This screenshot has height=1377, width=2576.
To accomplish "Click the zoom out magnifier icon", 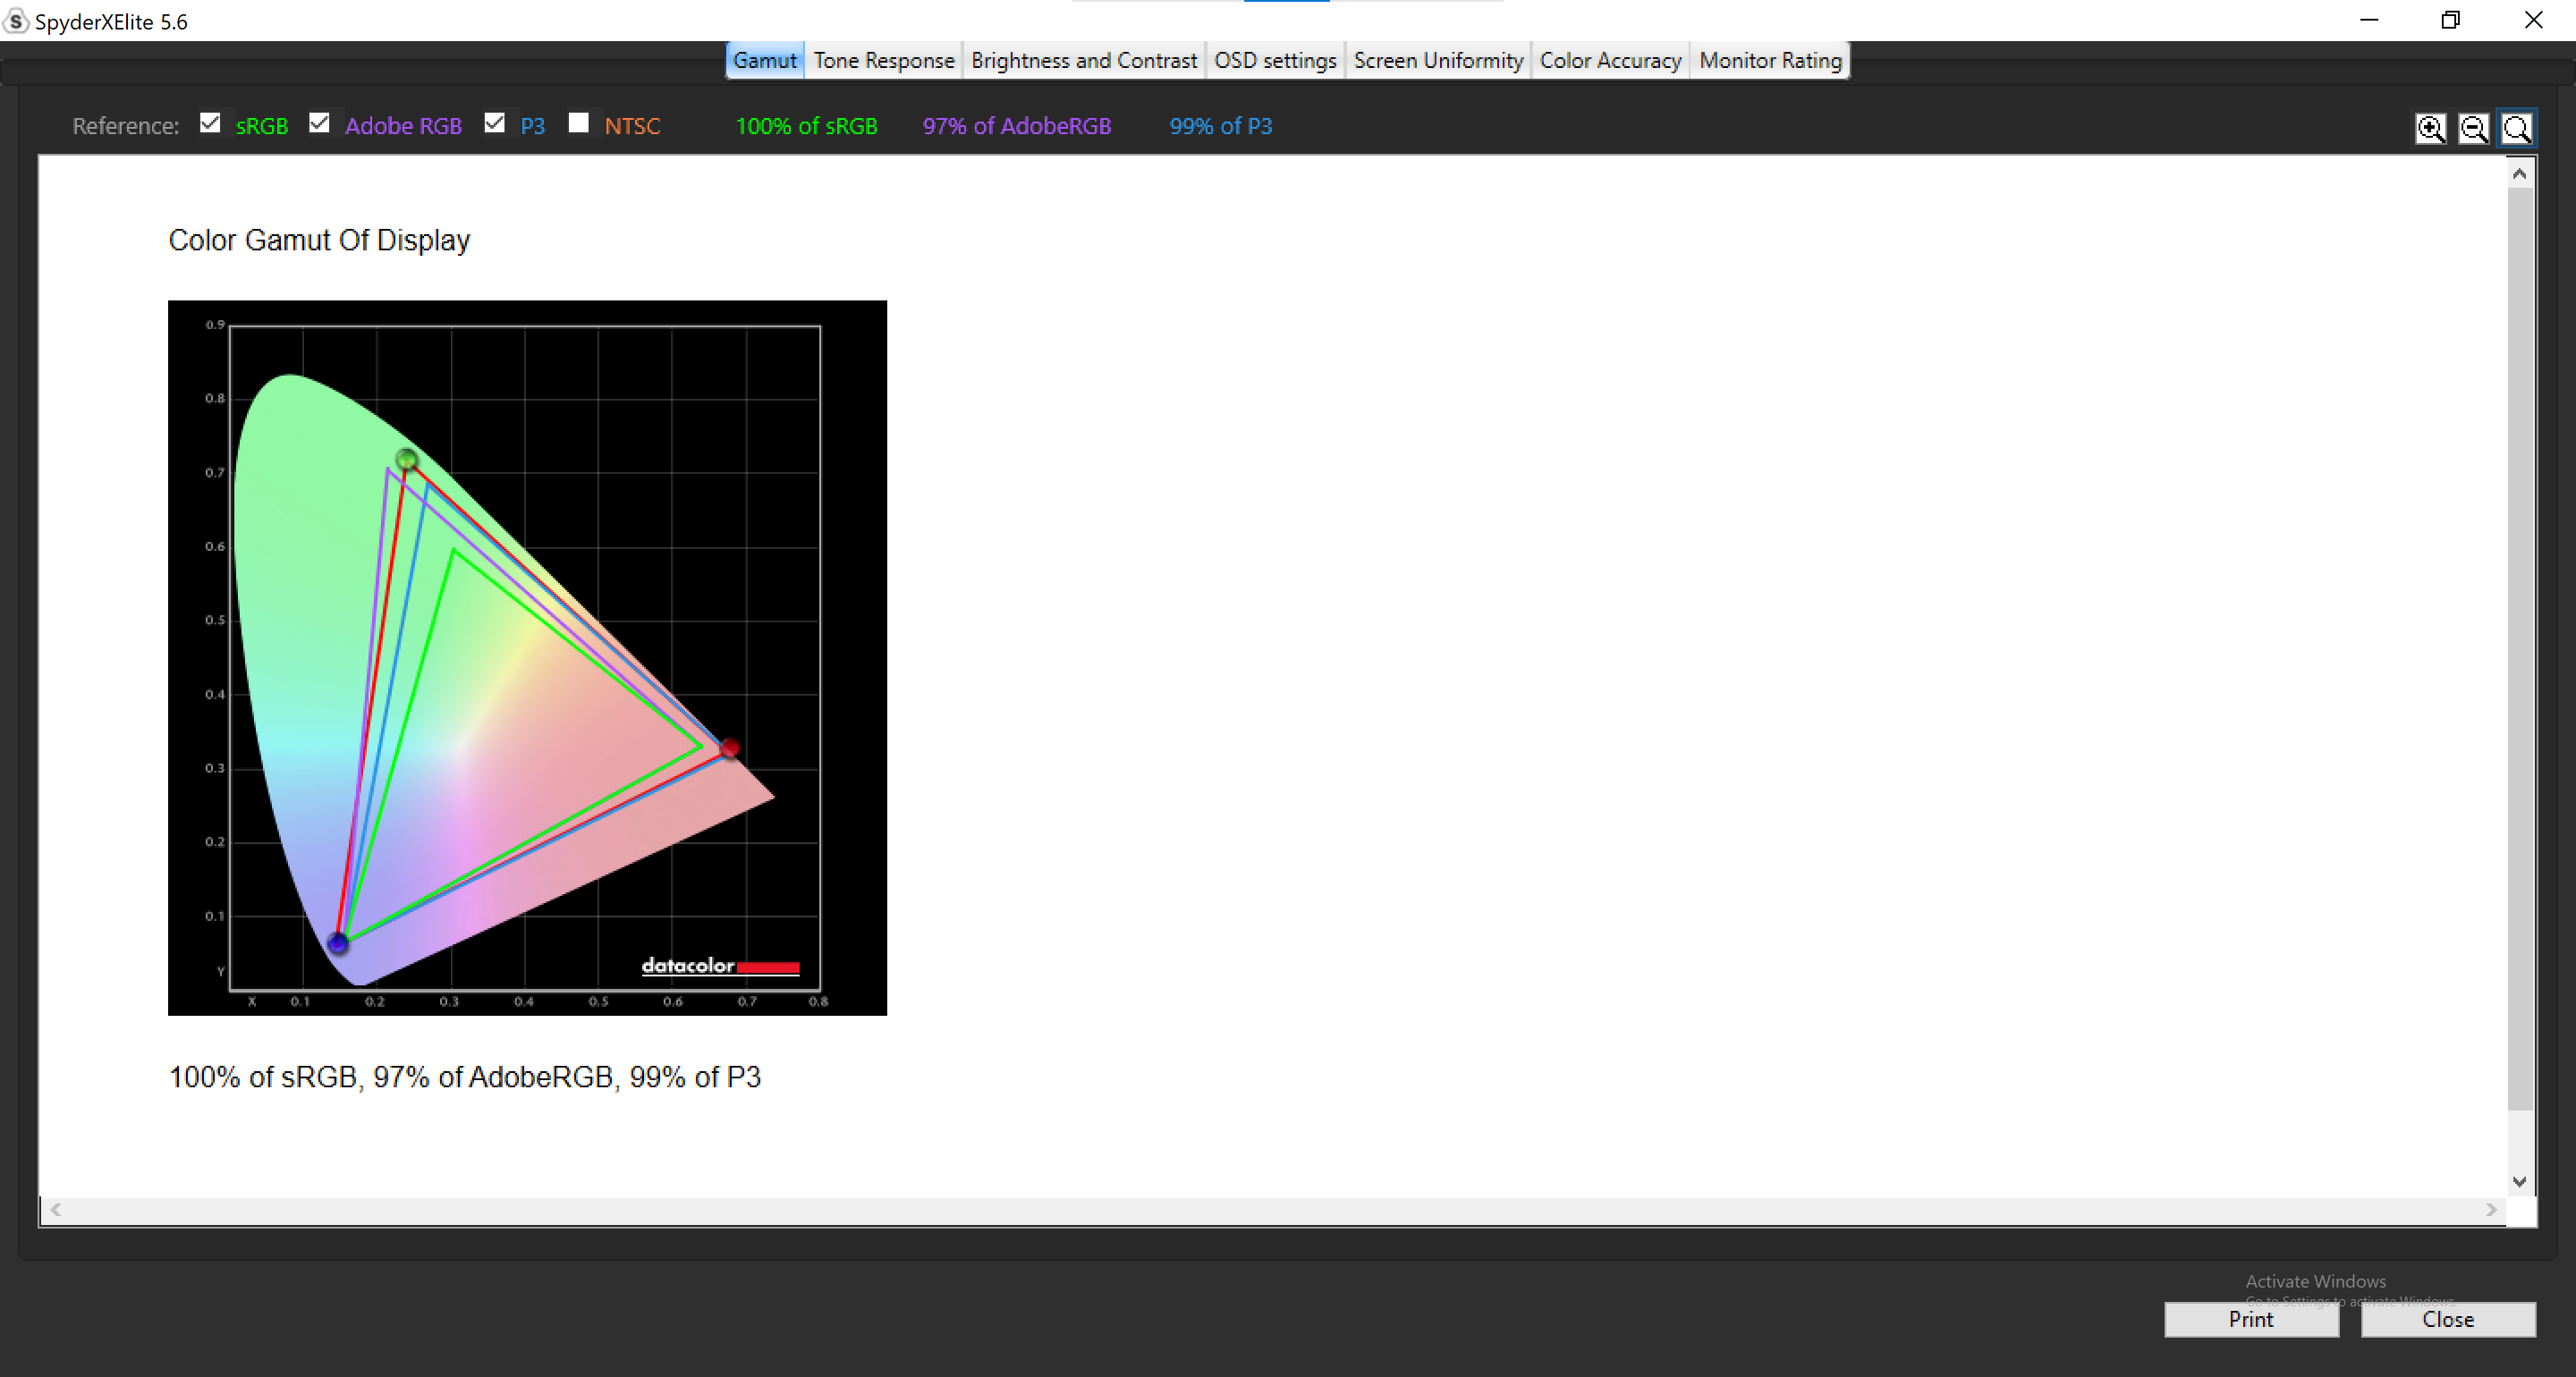I will coord(2473,128).
